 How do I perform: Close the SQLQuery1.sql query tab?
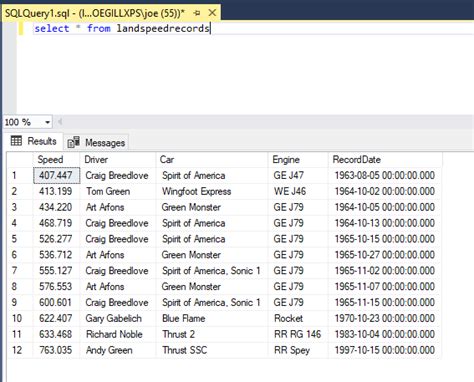coord(212,13)
